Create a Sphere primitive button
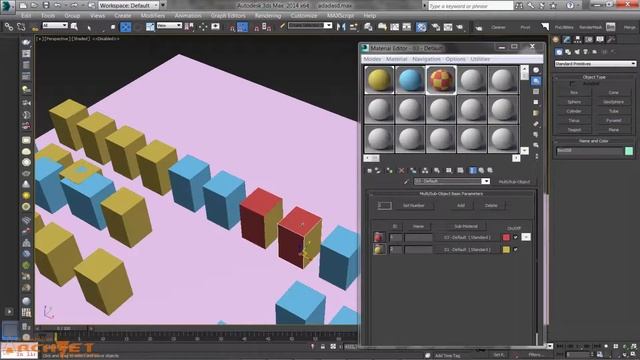The image size is (640, 360). pos(574,102)
